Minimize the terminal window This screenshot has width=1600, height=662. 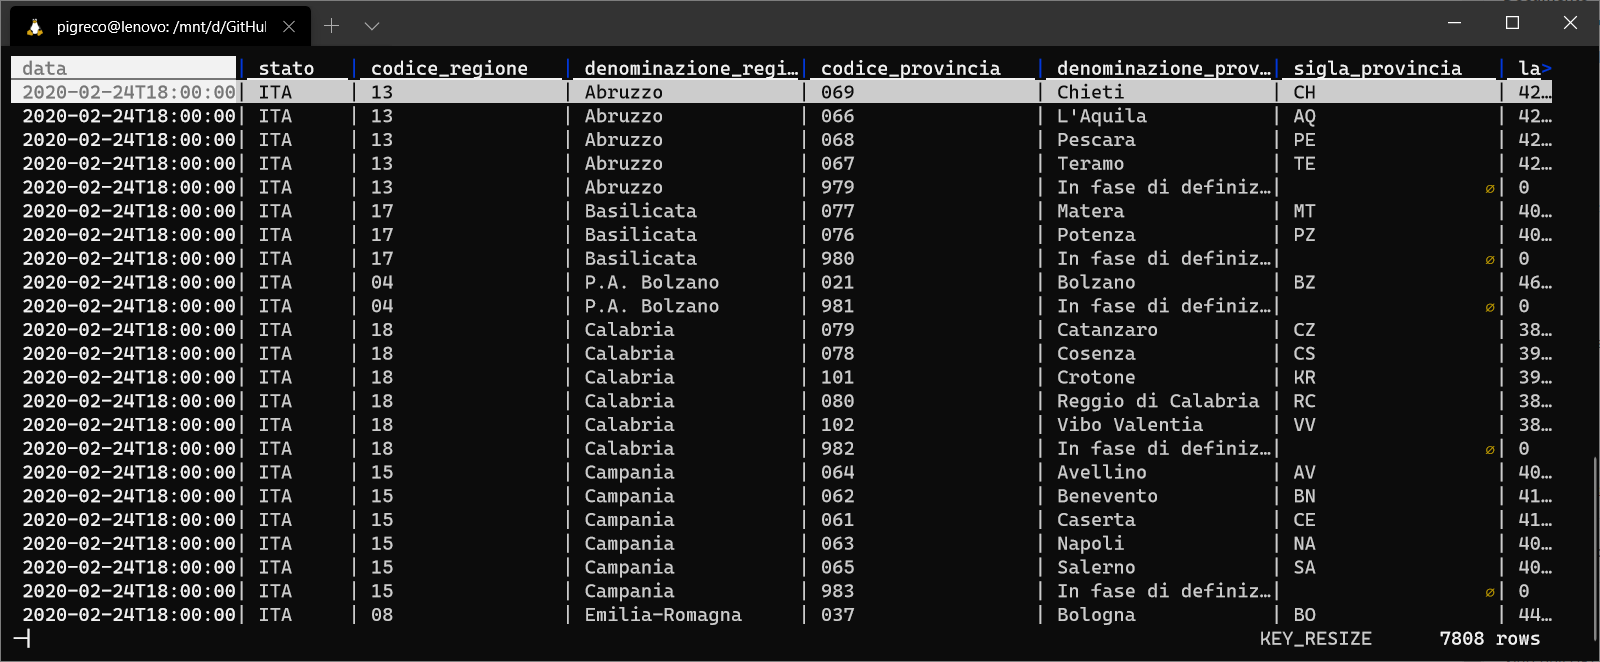tap(1454, 22)
